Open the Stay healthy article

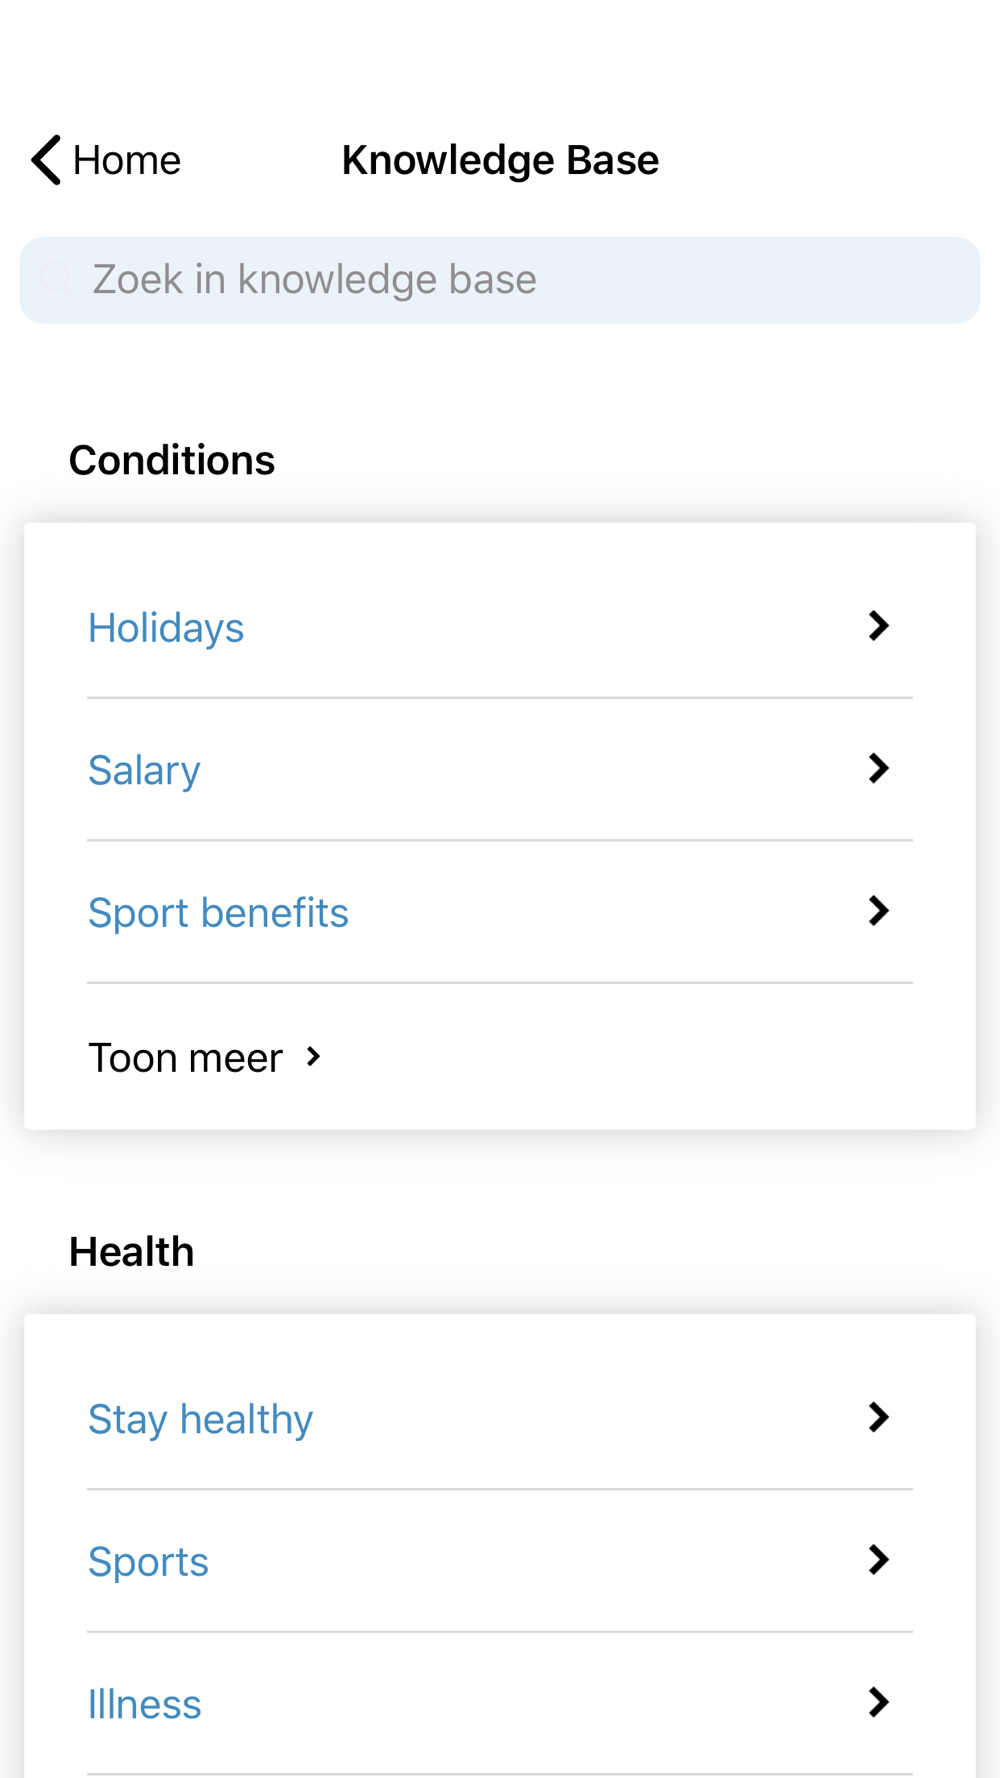pos(200,1420)
